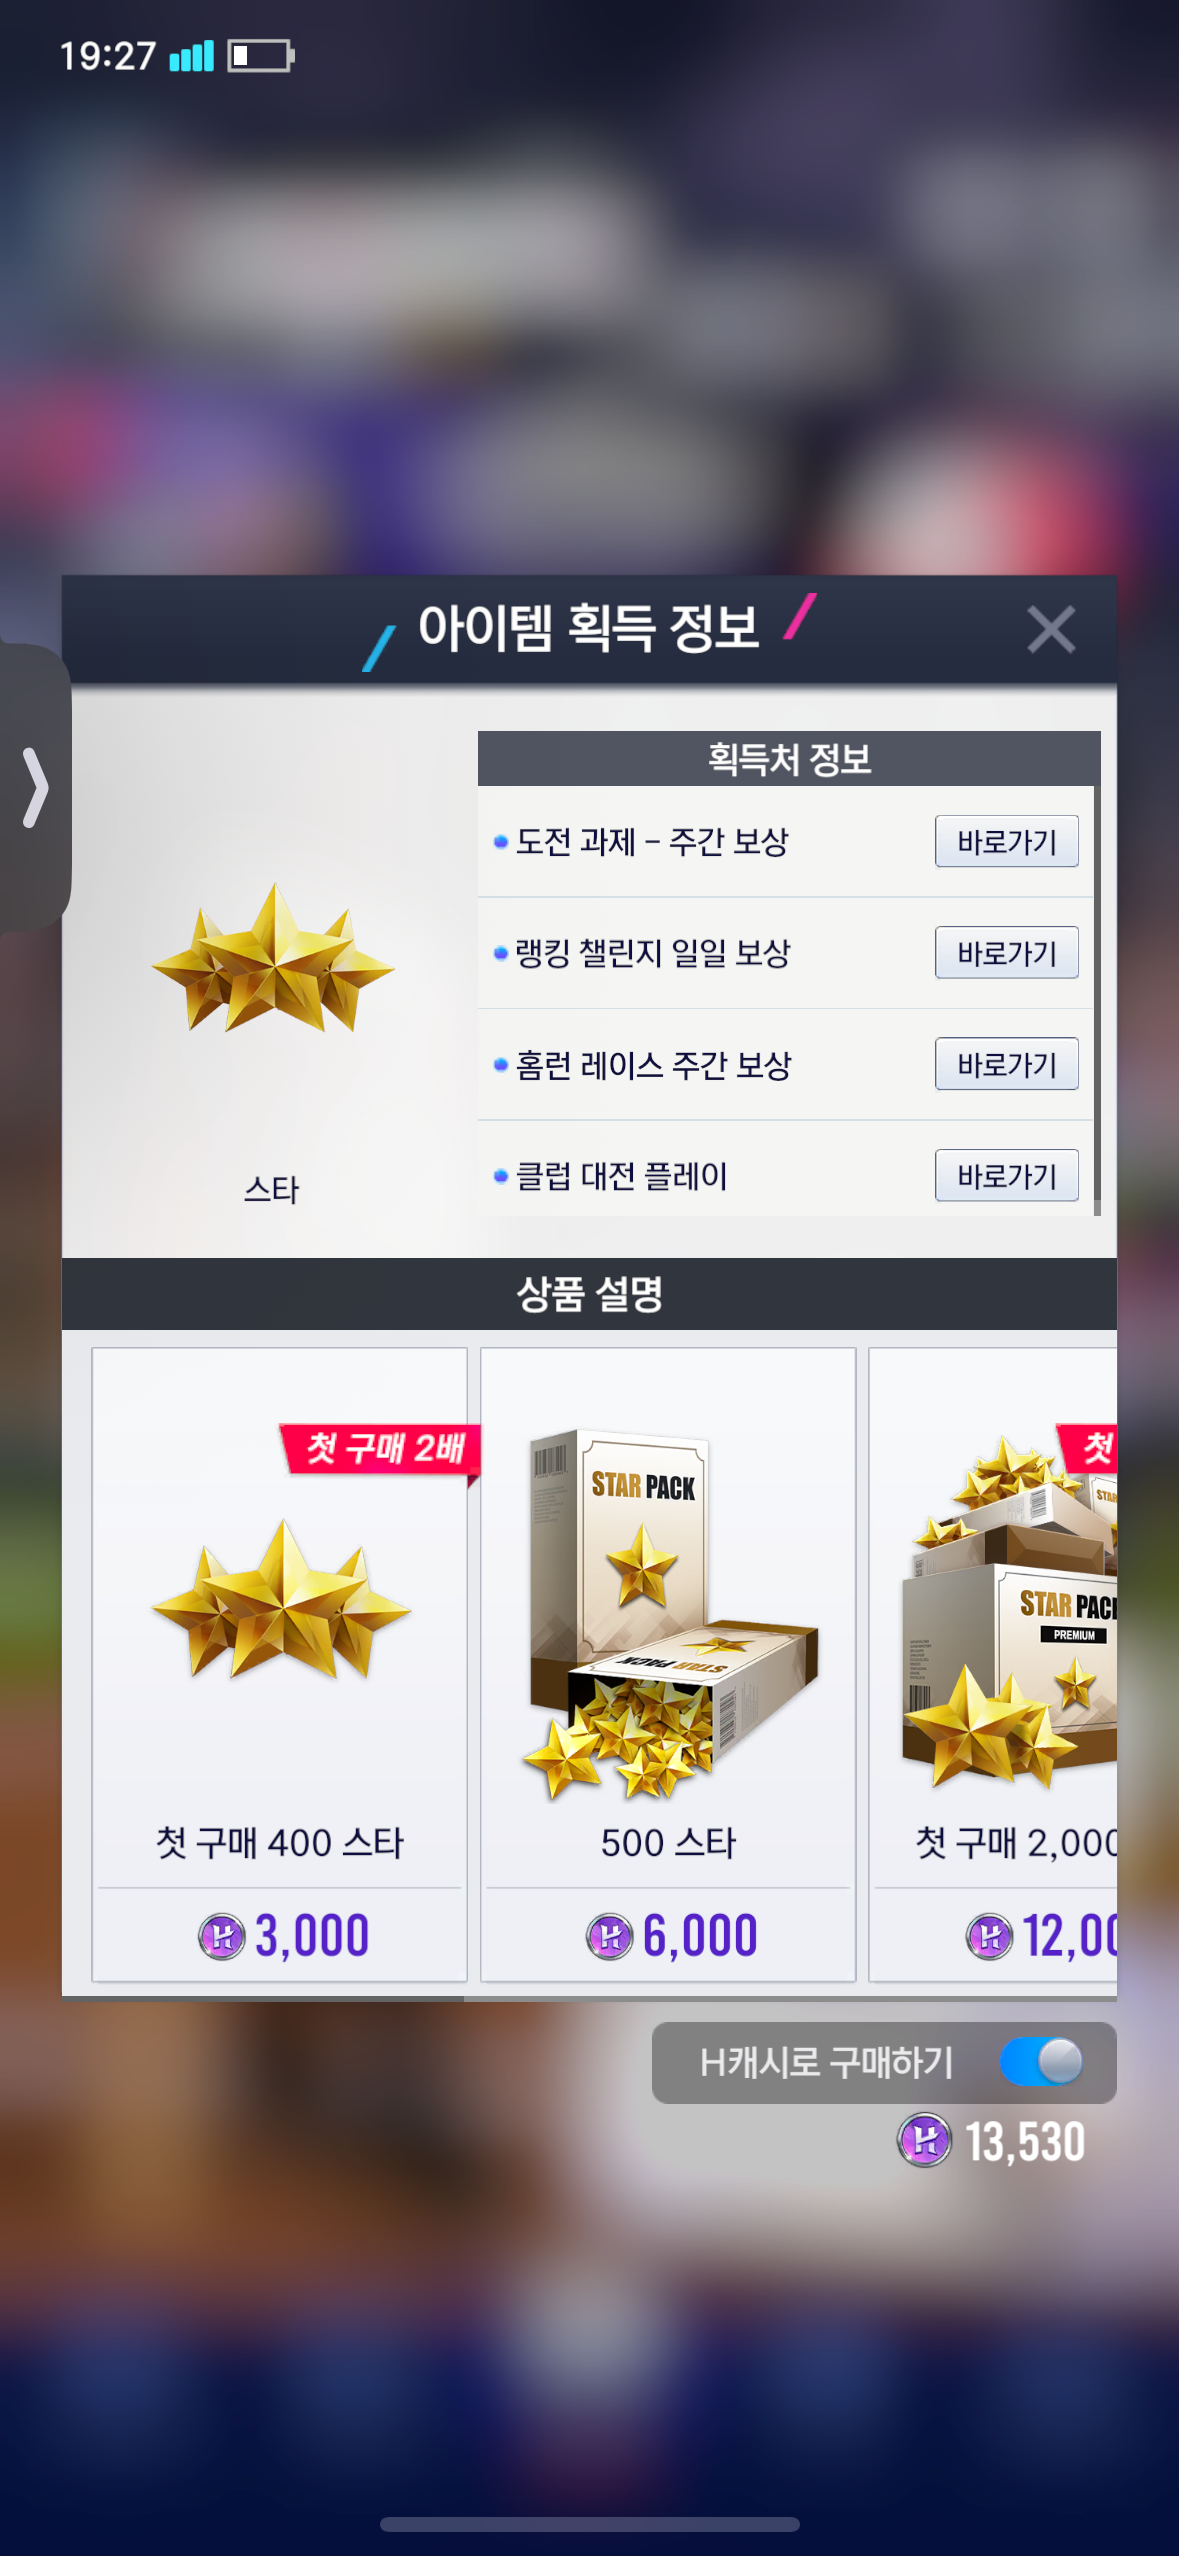Expand the left side panel arrow

coord(35,788)
